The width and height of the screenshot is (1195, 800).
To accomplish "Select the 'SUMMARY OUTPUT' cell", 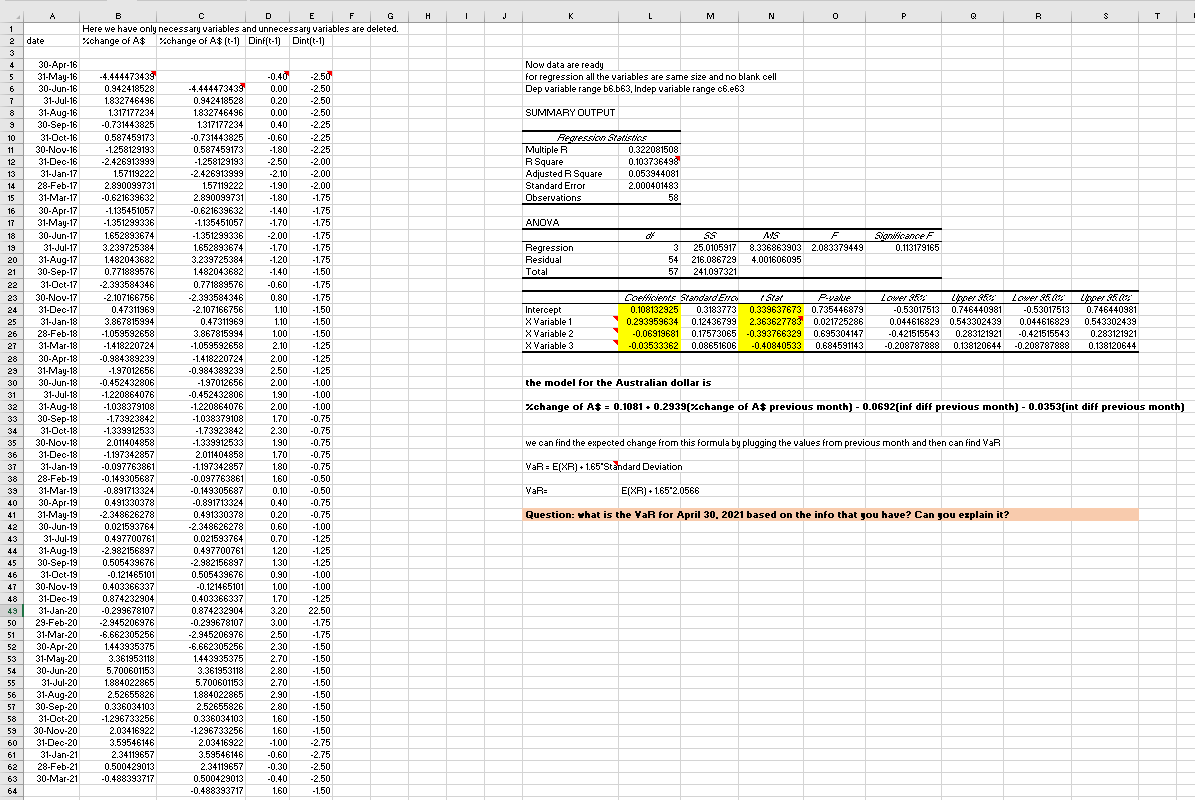I will tap(570, 113).
